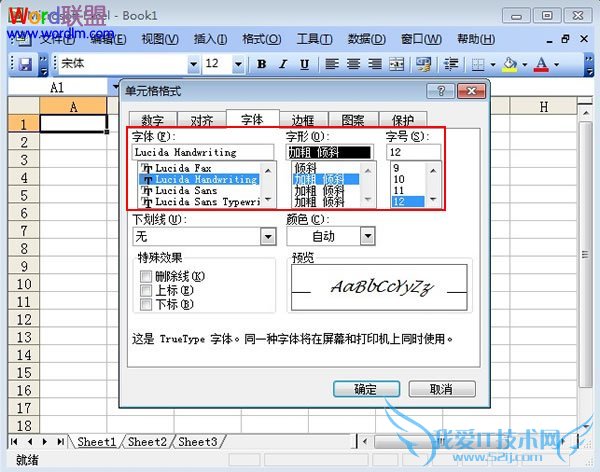
Task: Open the 下划线 underline dropdown
Action: (x=268, y=237)
